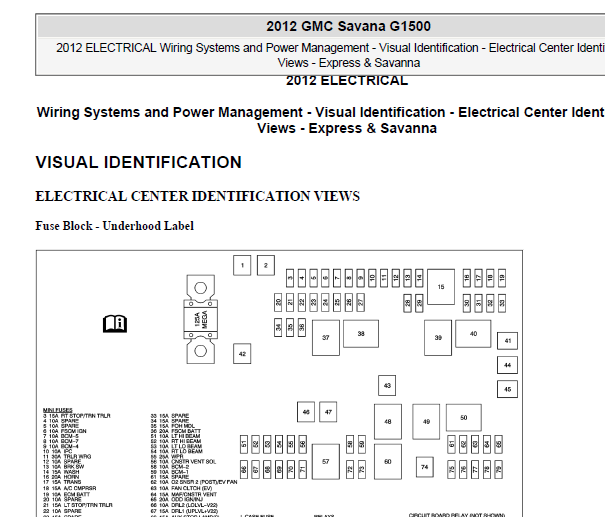Click mini fuse slot 14 in diagram
605x517 pixels.
click(x=419, y=278)
